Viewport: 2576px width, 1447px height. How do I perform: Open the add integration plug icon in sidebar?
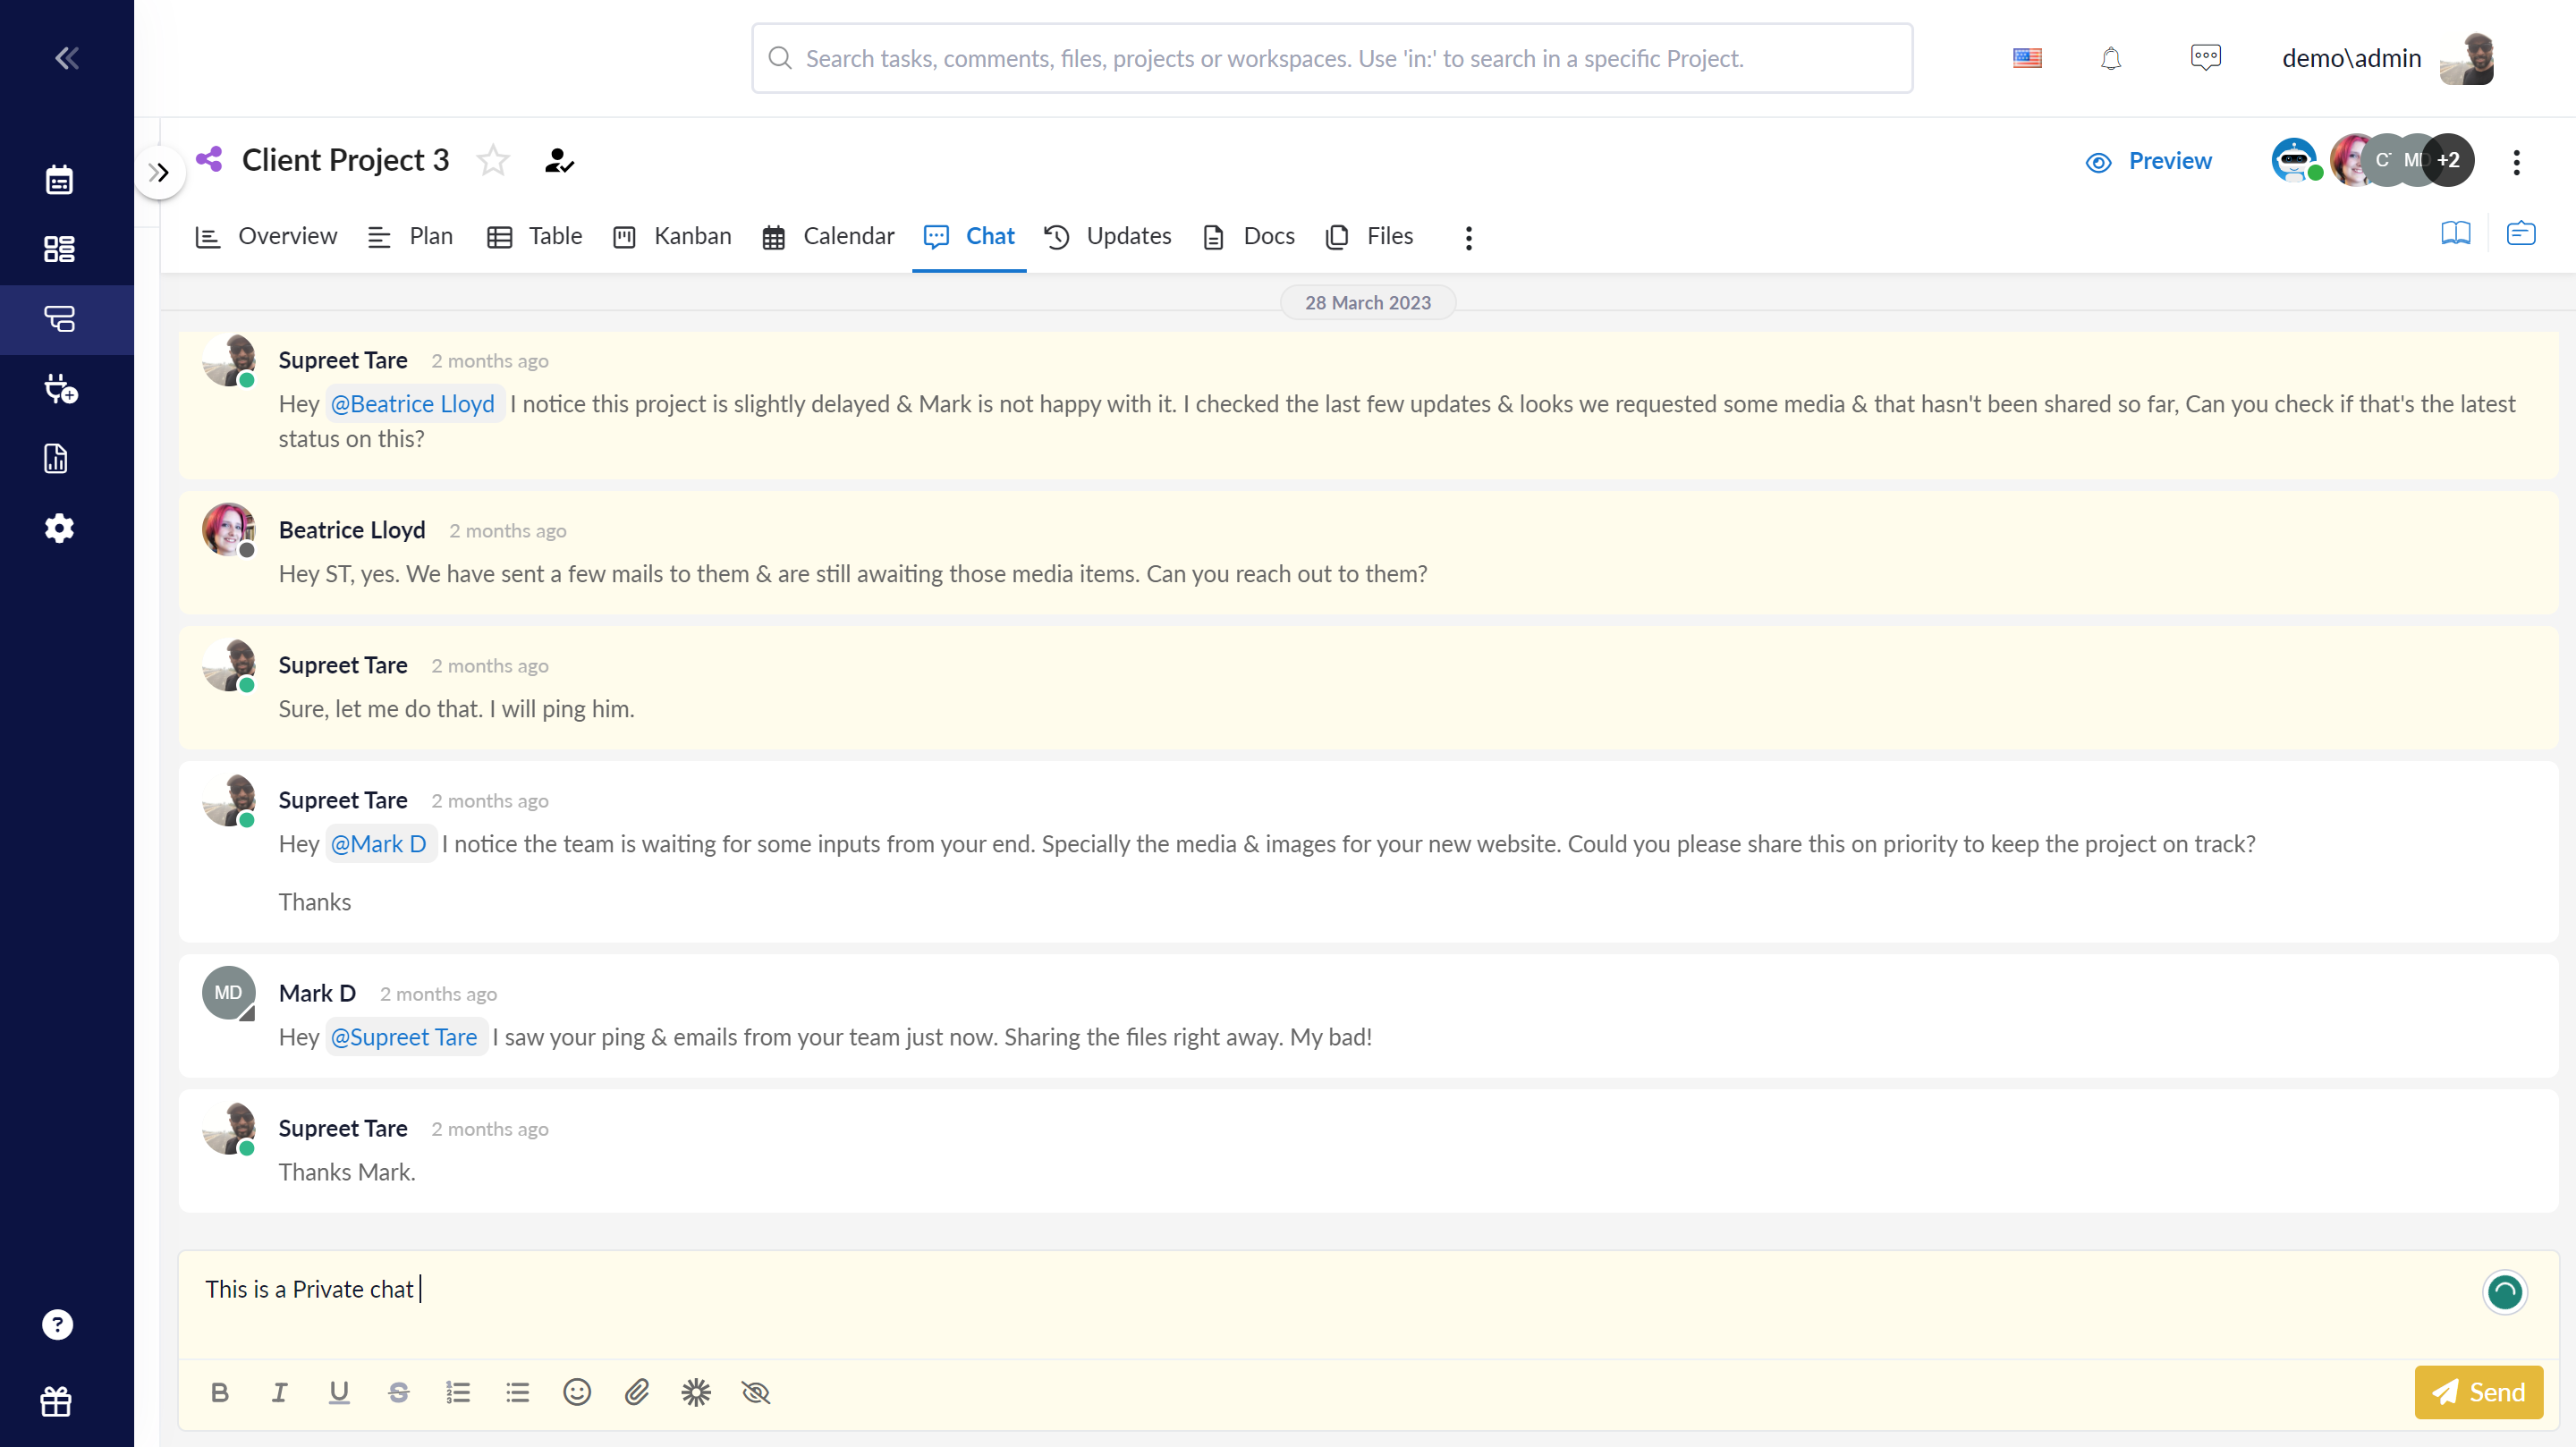60,390
